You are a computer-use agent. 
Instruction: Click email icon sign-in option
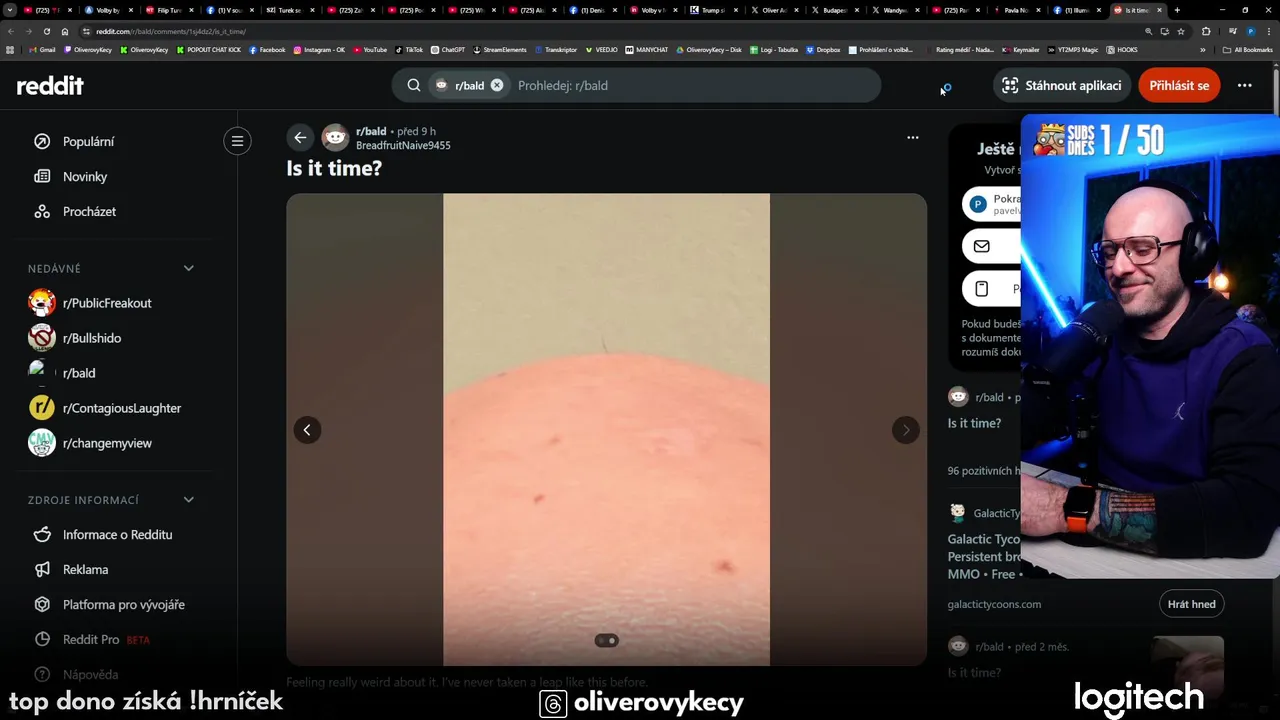[x=982, y=246]
